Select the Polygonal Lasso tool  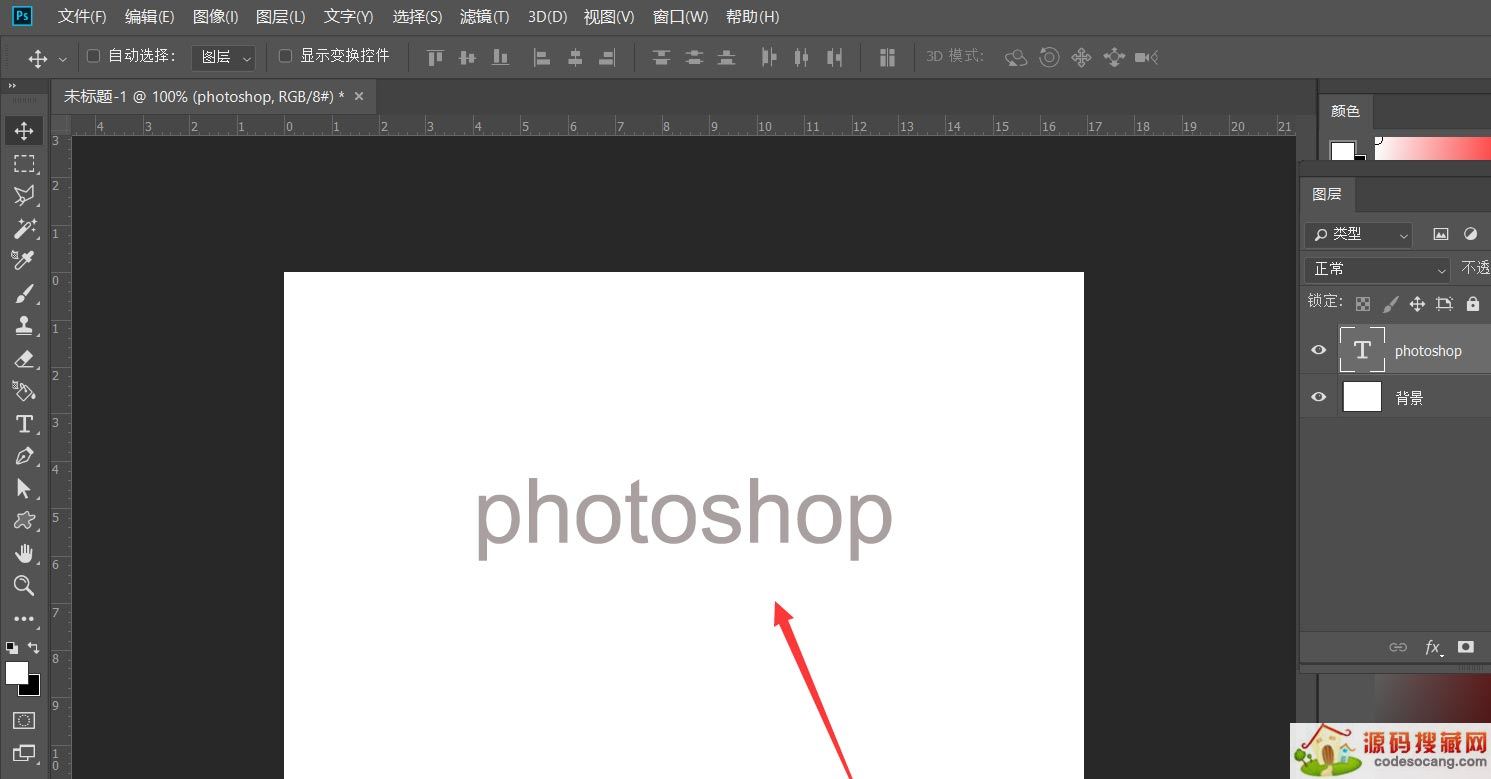pyautogui.click(x=24, y=196)
